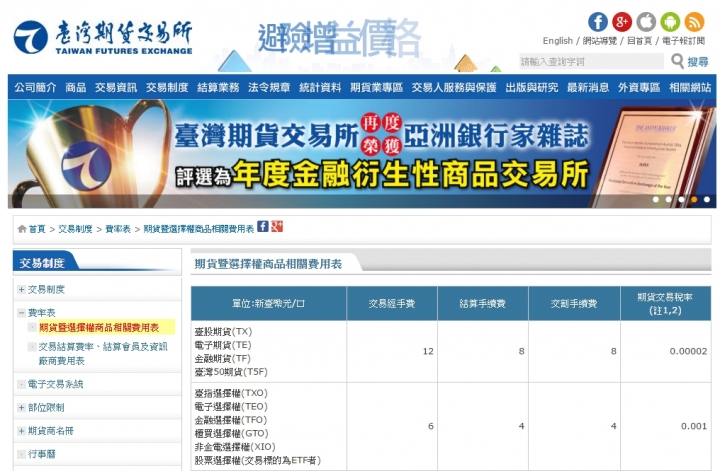This screenshot has height=471, width=720.
Task: Open the Facebook icon in header
Action: [x=598, y=22]
